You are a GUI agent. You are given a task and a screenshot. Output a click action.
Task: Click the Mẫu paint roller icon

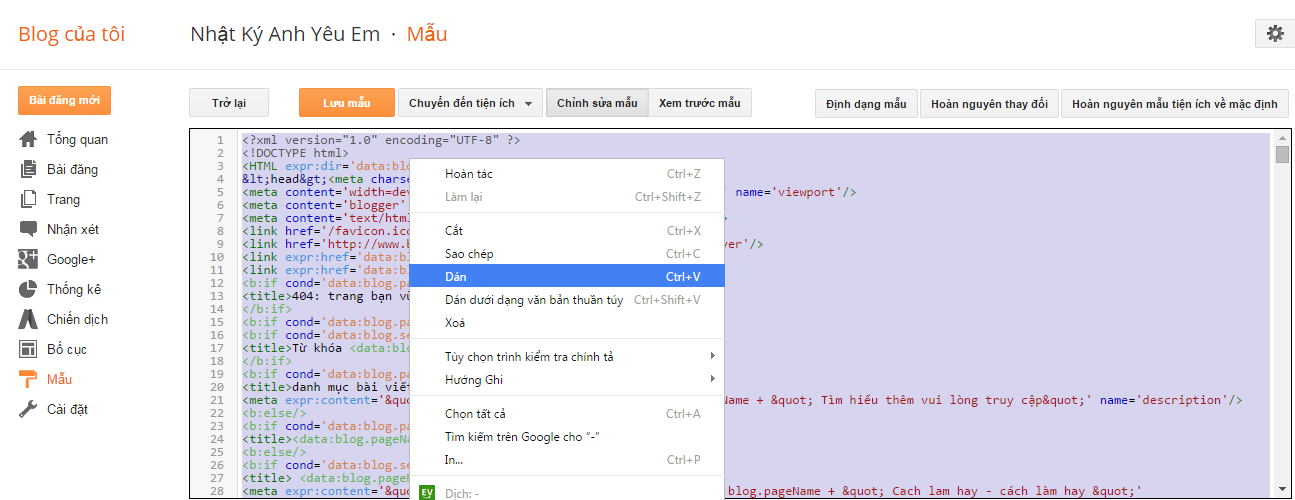(28, 379)
